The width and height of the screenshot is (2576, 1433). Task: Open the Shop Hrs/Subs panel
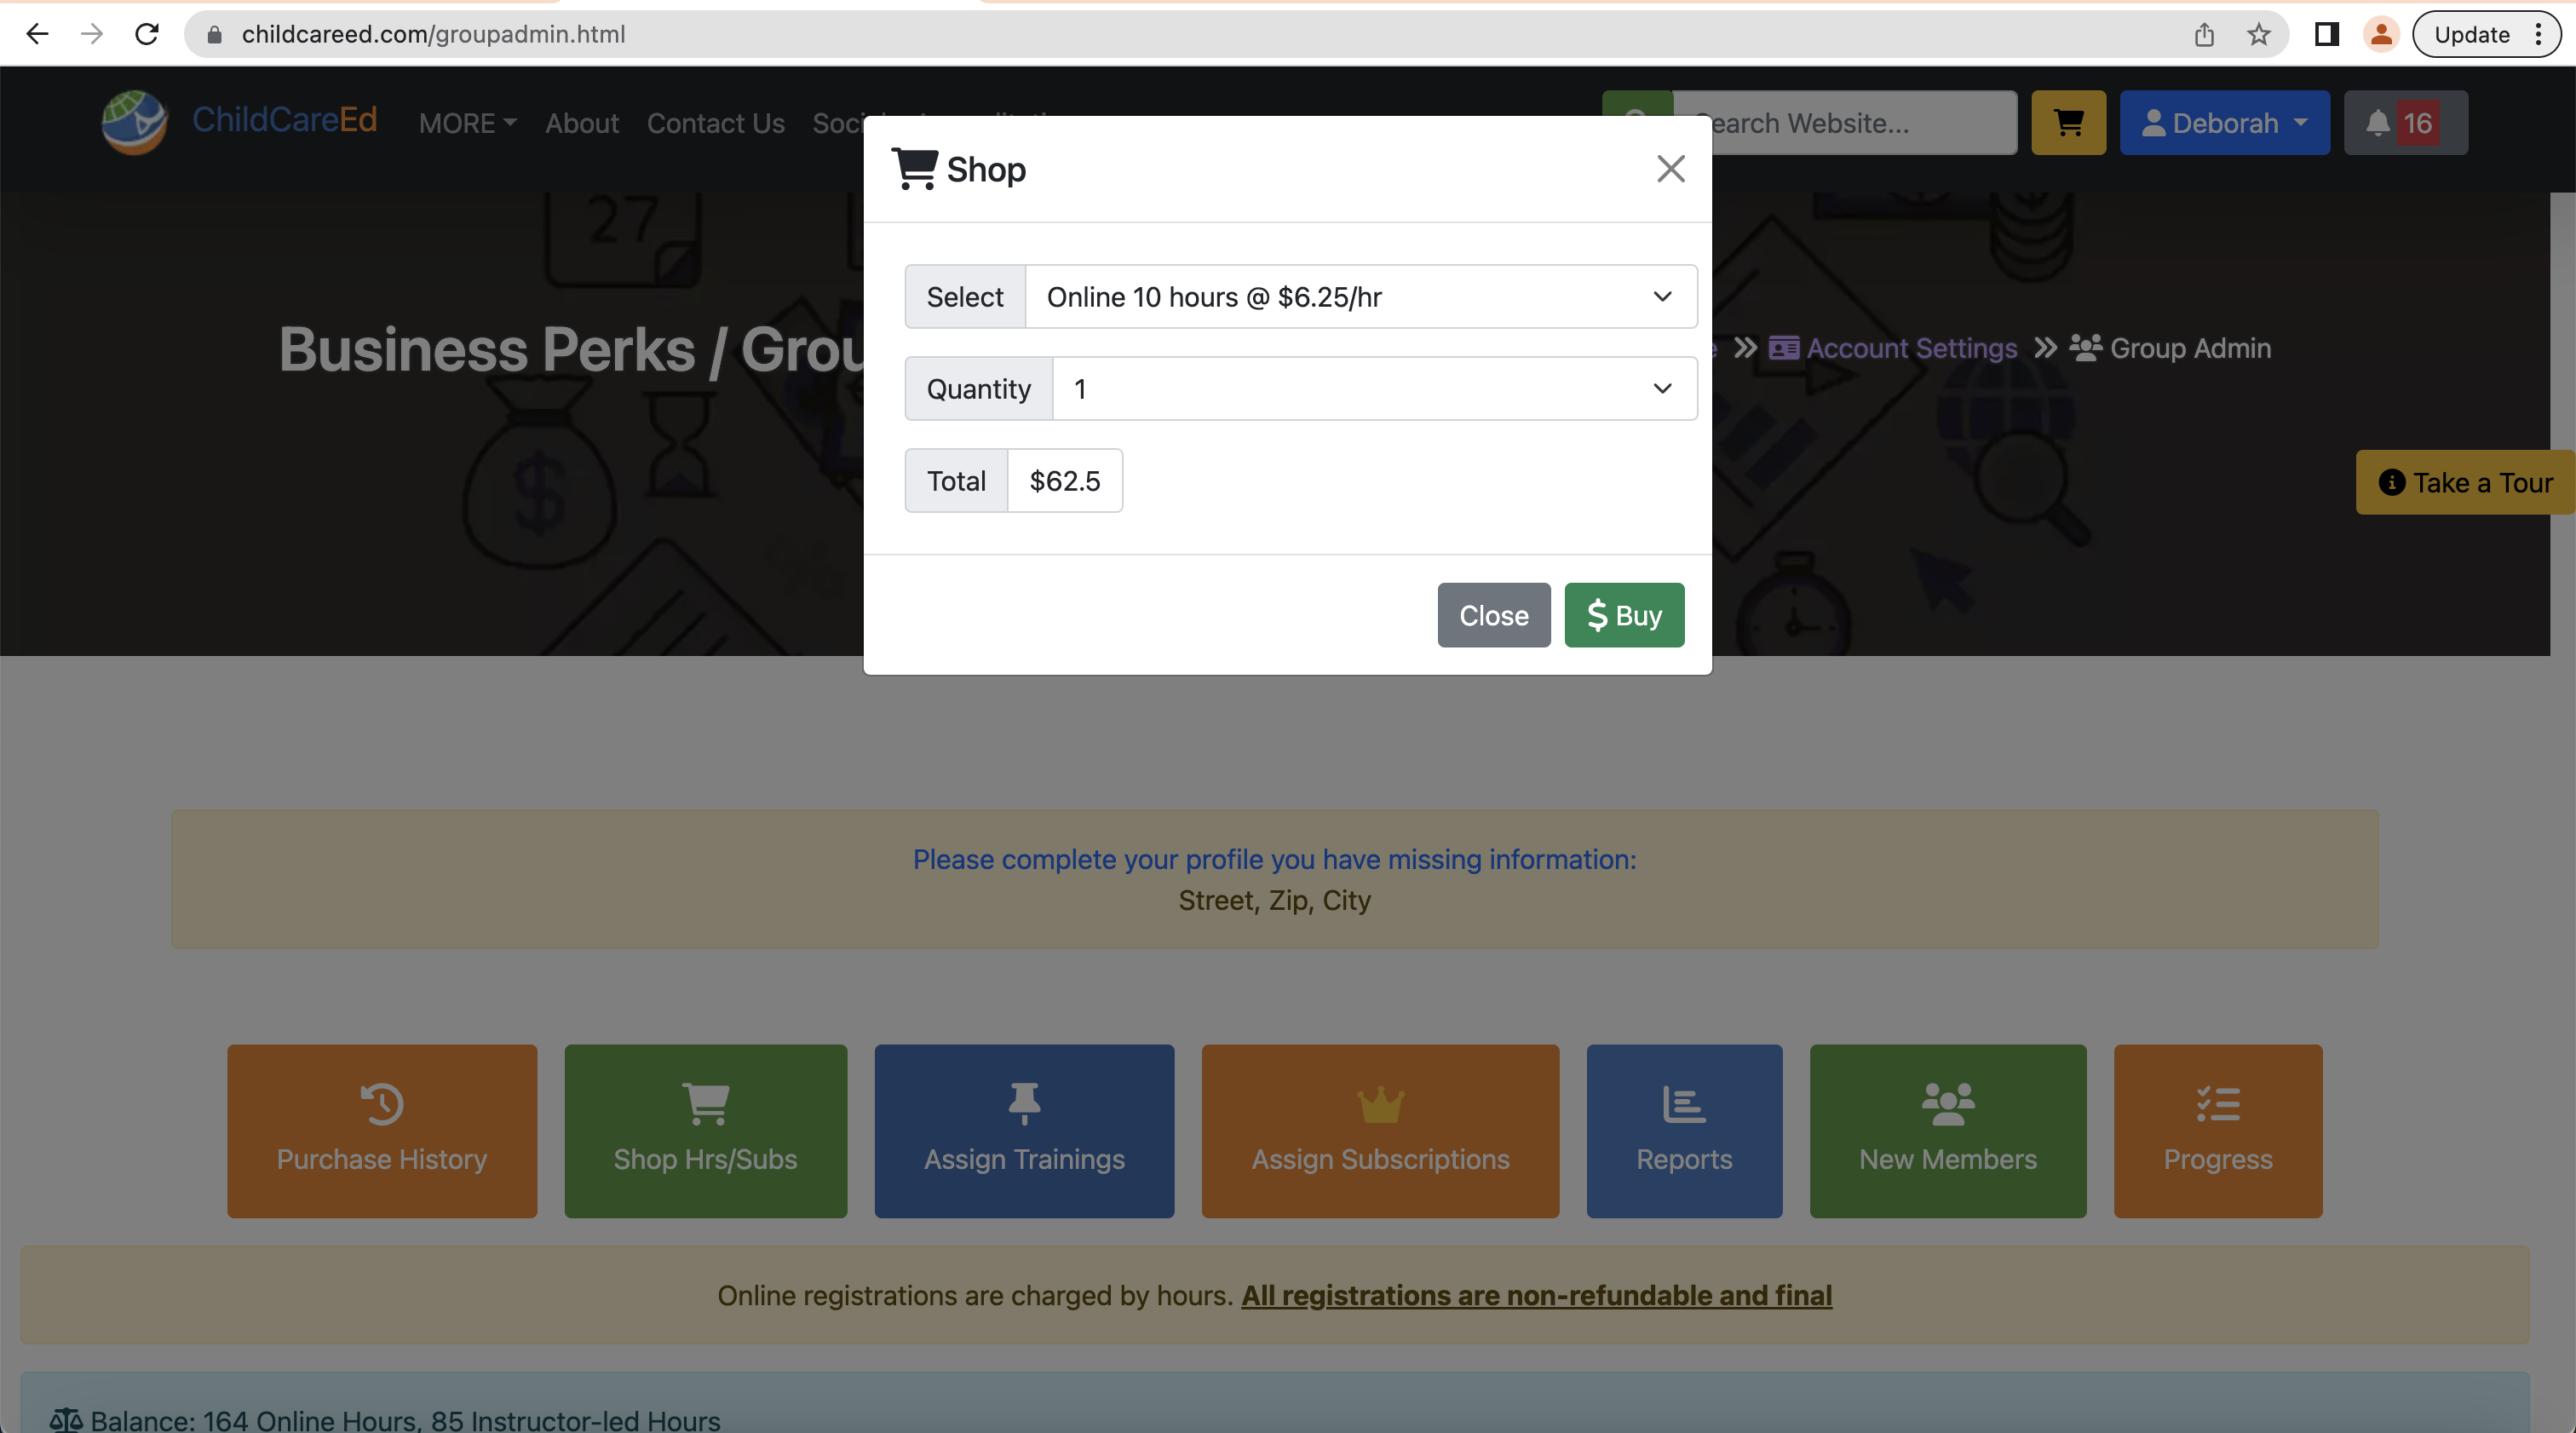pyautogui.click(x=705, y=1131)
